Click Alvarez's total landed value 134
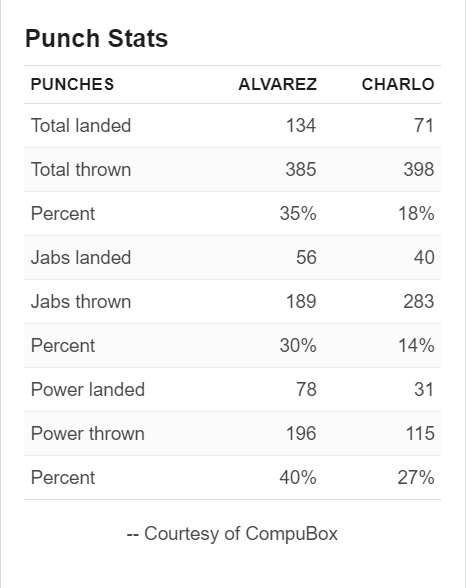 (x=301, y=126)
